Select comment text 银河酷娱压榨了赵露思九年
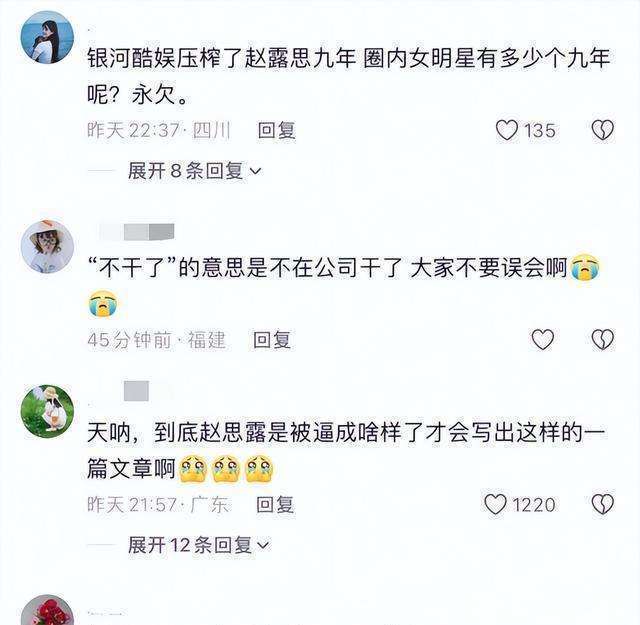This screenshot has height=625, width=640. tap(222, 58)
